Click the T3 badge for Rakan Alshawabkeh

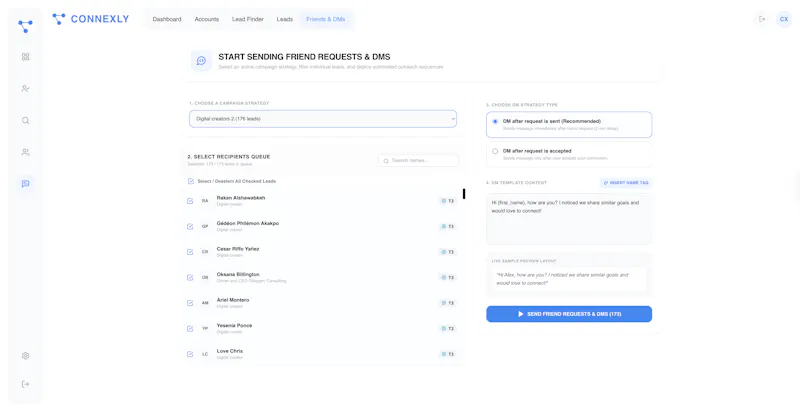(x=447, y=201)
